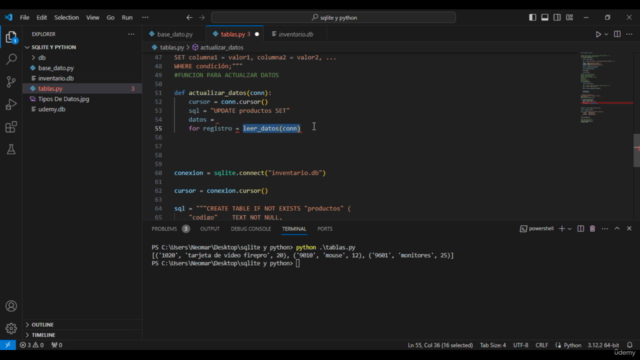The height and width of the screenshot is (360, 640).
Task: Open the Accounts icon
Action: [11, 306]
